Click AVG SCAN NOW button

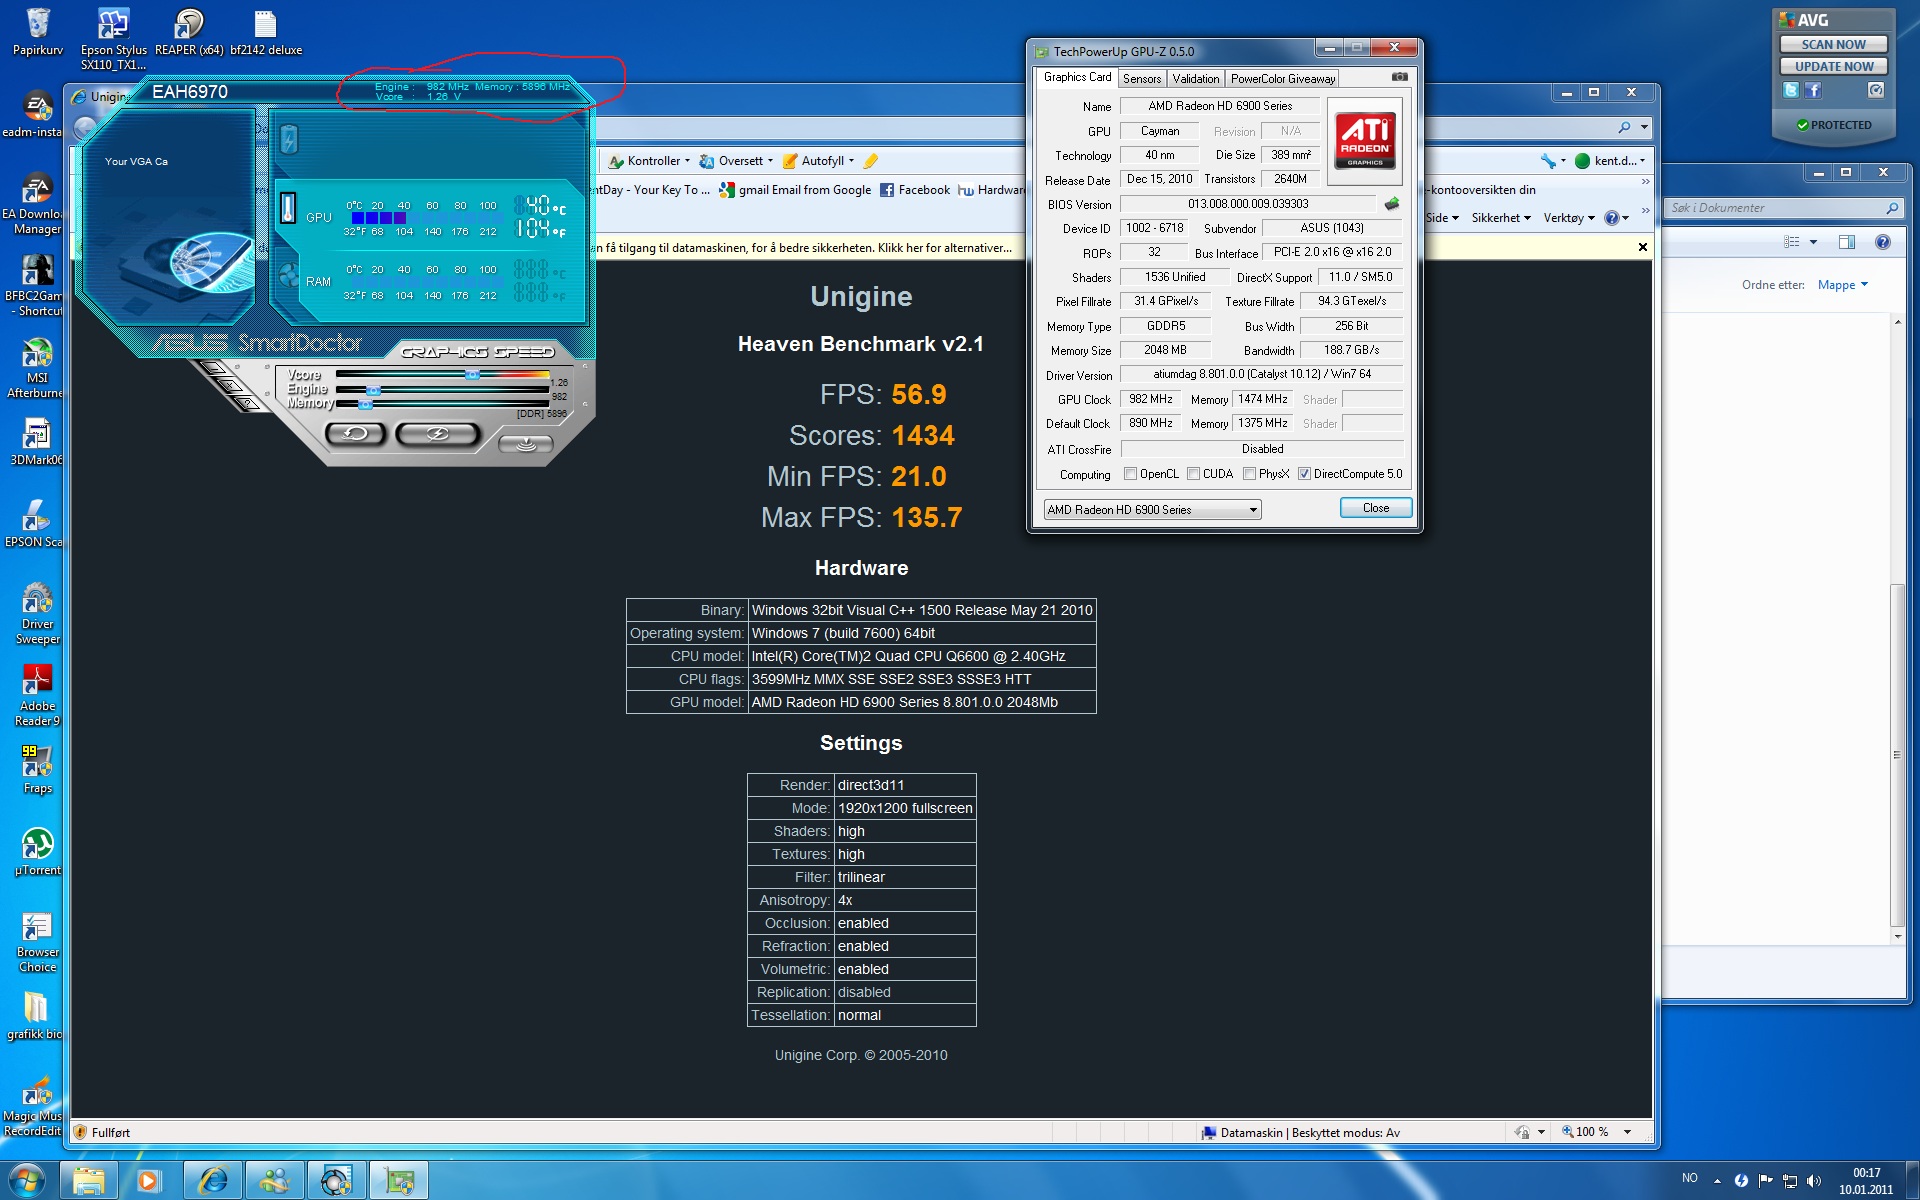coord(1833,44)
